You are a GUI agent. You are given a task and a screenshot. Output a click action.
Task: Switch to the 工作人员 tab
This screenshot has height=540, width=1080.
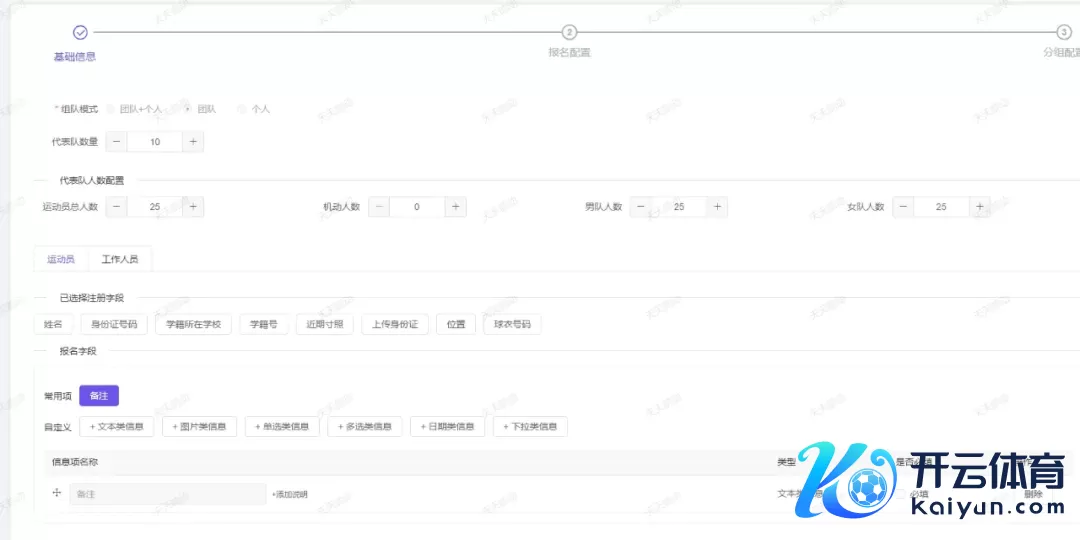(x=120, y=259)
